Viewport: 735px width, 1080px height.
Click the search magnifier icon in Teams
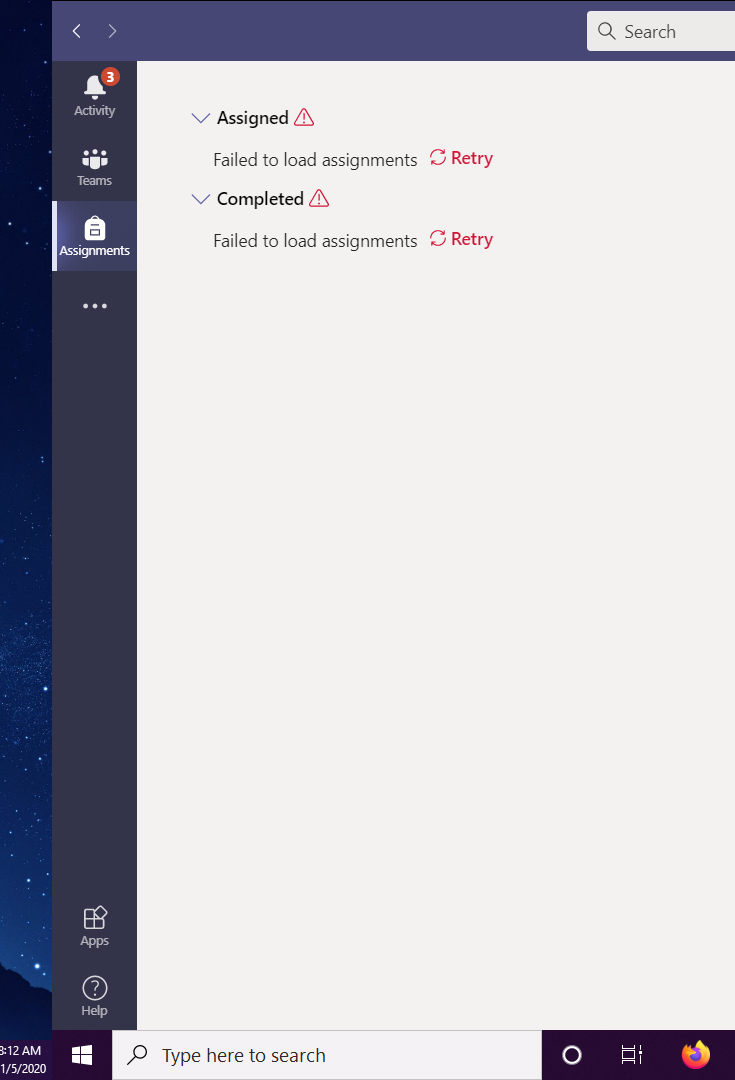coord(606,31)
